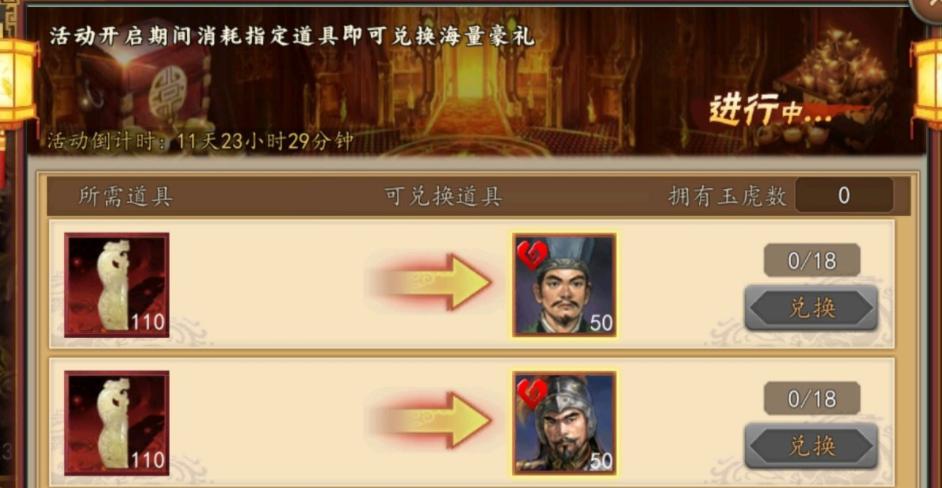This screenshot has height=488, width=942.
Task: Tap red heart badge on helmeted general
Action: coord(532,393)
